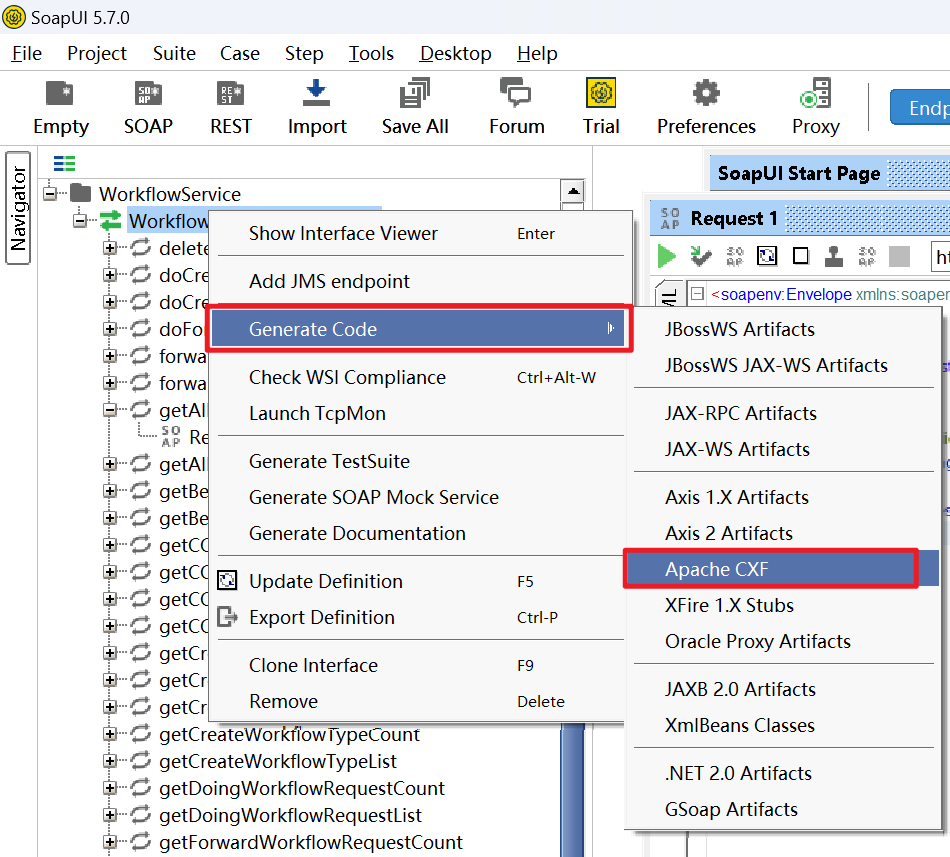This screenshot has width=950, height=857.
Task: Open Preferences gear icon
Action: [706, 93]
